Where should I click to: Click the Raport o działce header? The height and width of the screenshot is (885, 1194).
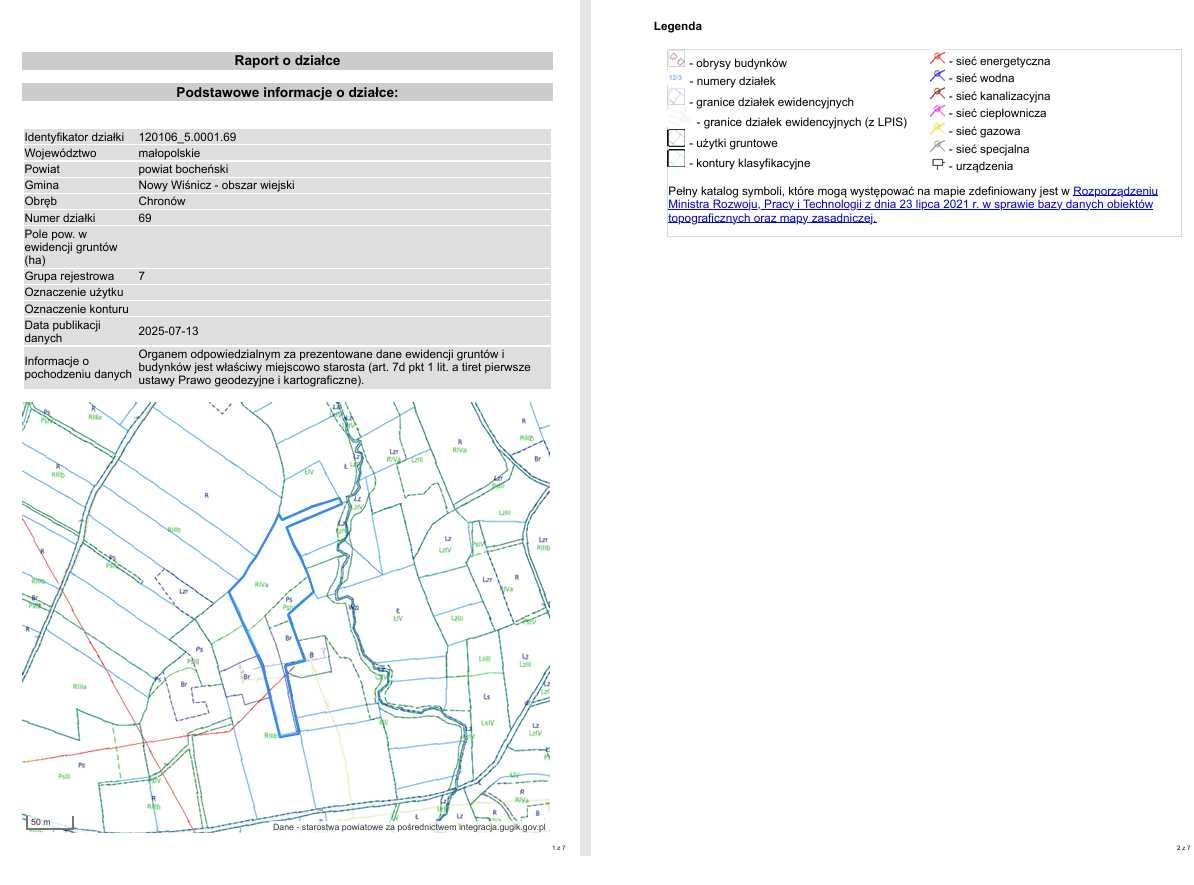[287, 61]
